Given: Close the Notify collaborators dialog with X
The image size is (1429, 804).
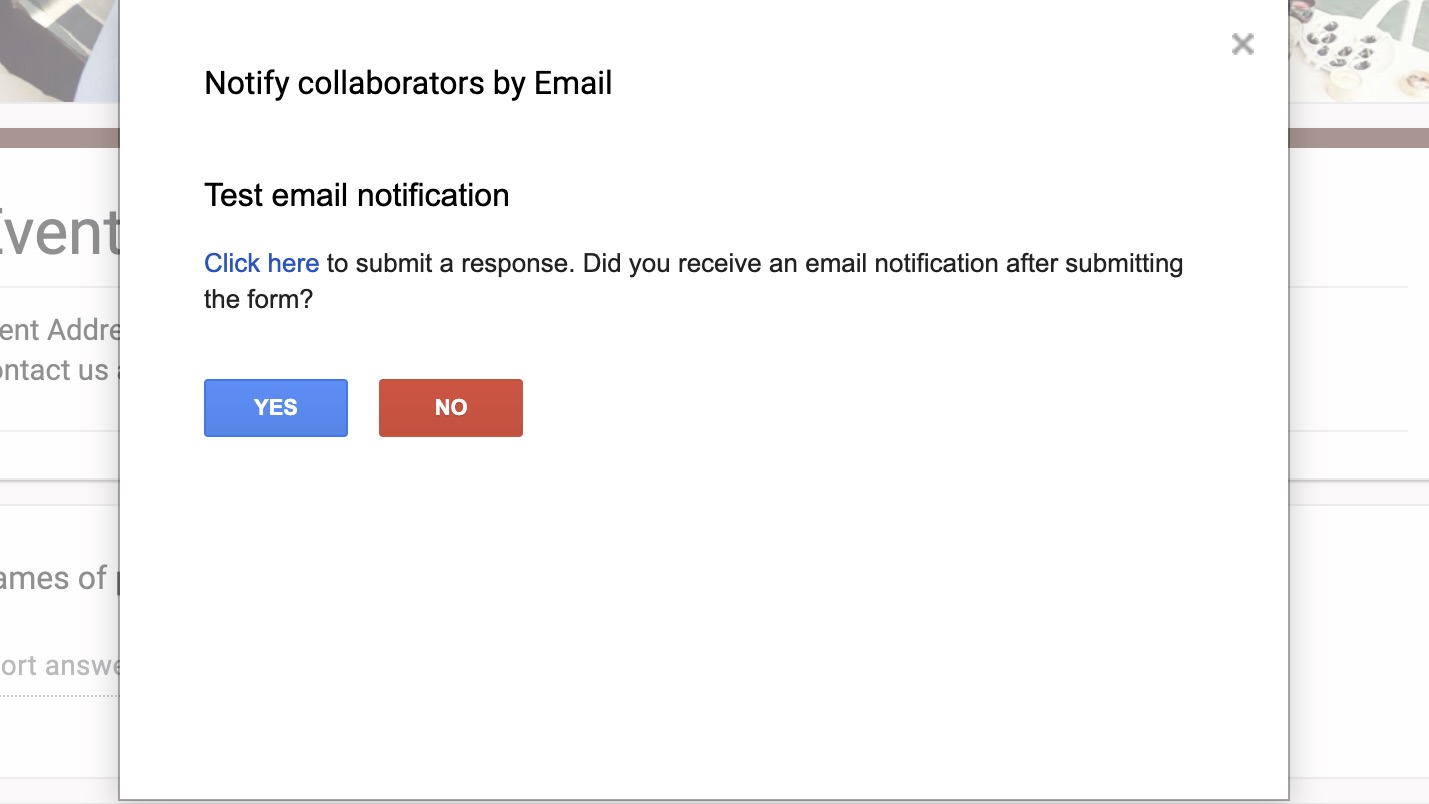Looking at the screenshot, I should [x=1242, y=44].
